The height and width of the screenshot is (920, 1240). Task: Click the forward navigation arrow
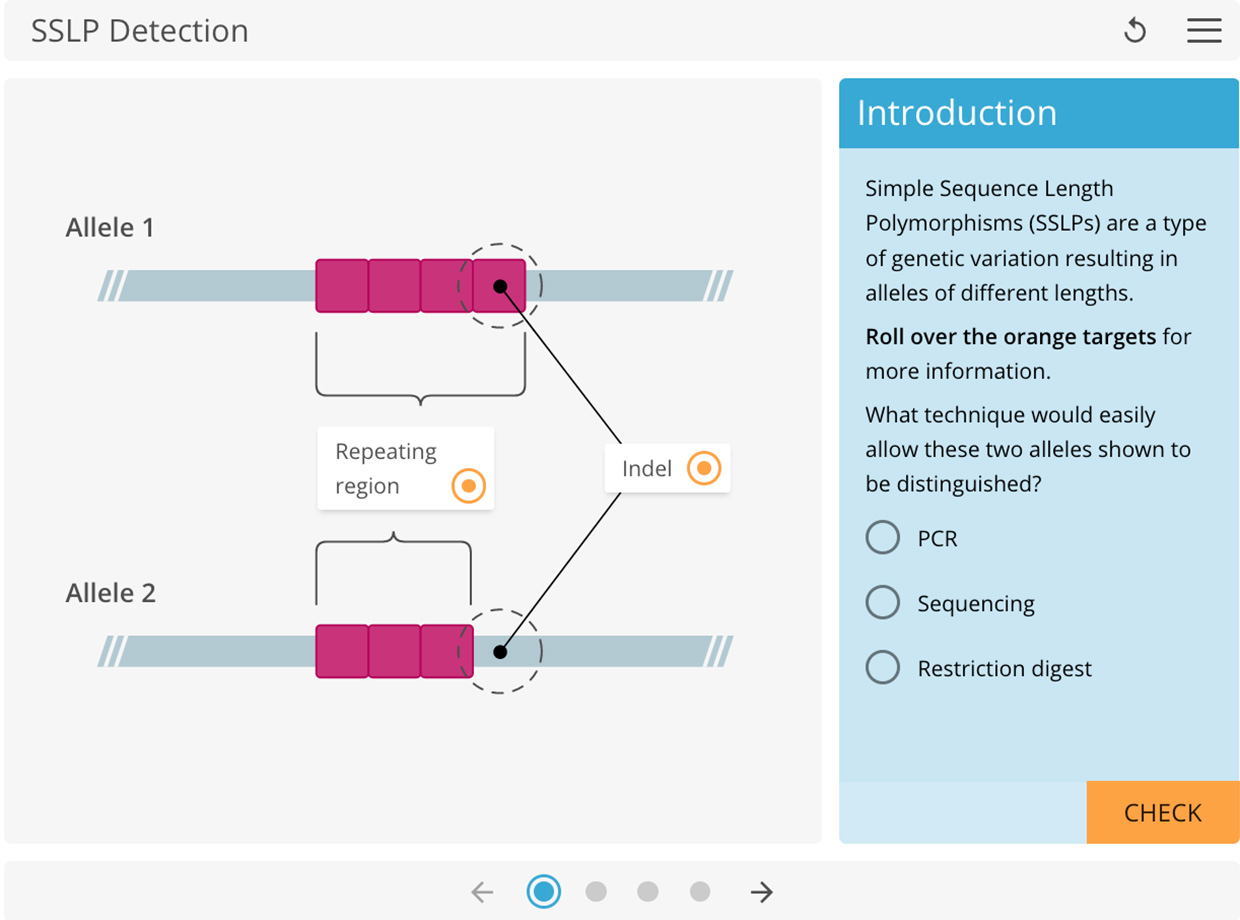[761, 891]
